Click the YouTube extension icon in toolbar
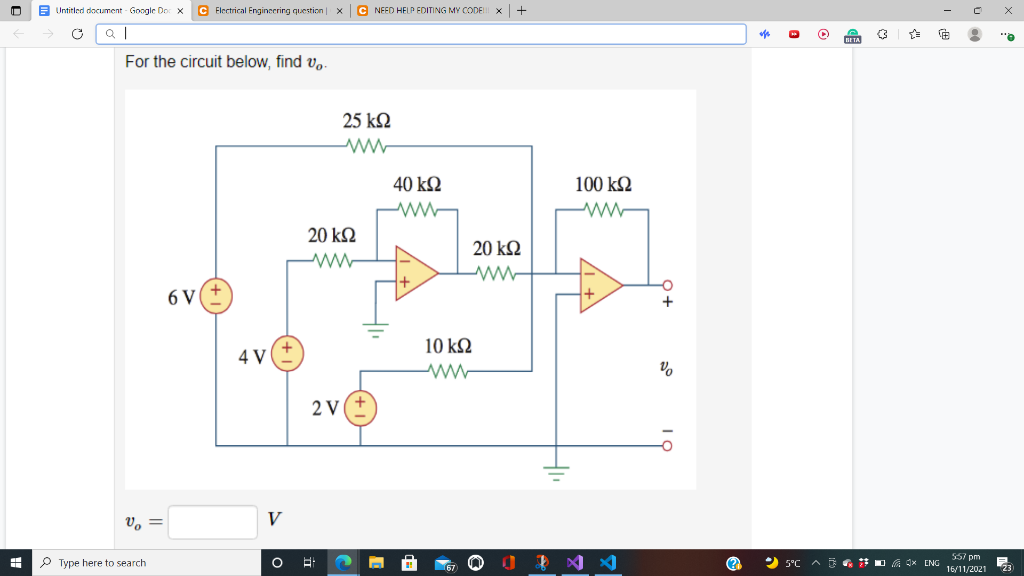 pos(795,33)
